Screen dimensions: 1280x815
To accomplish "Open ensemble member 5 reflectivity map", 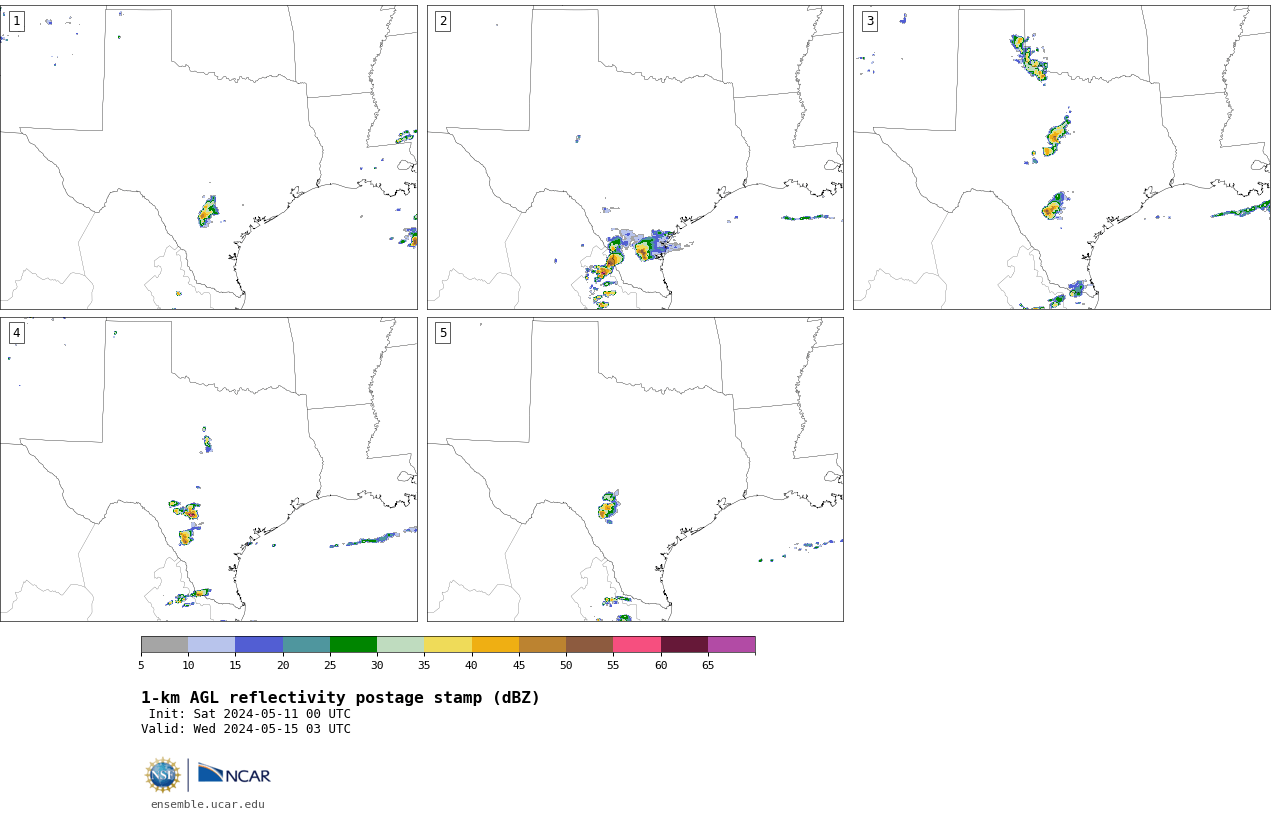I will click(x=635, y=469).
